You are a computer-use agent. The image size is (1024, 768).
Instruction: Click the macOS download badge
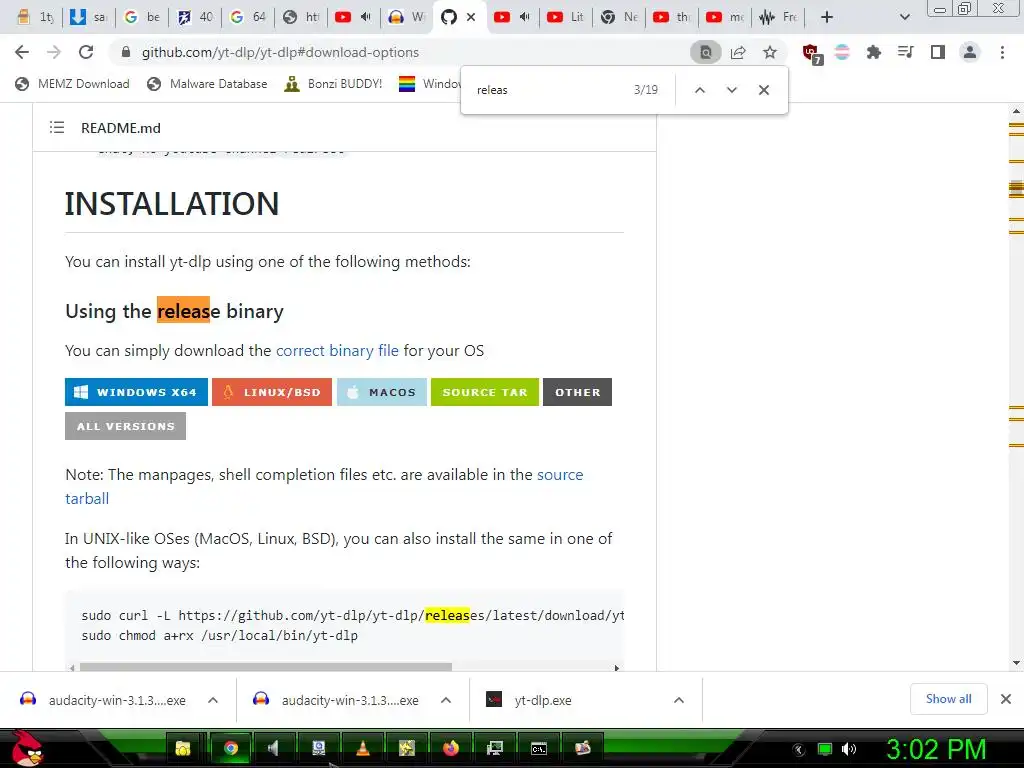[382, 392]
